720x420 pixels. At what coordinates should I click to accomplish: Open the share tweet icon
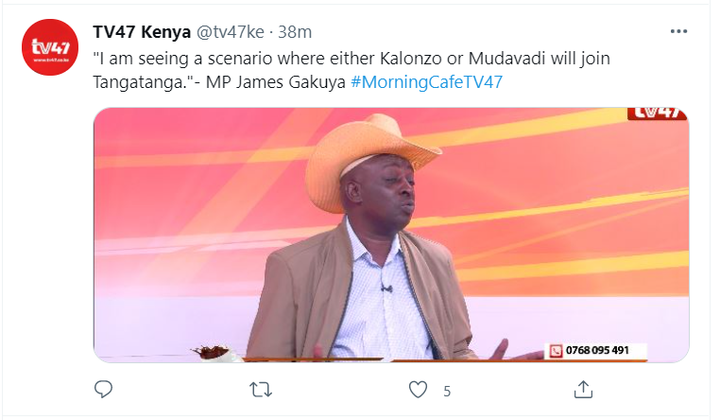(x=583, y=389)
